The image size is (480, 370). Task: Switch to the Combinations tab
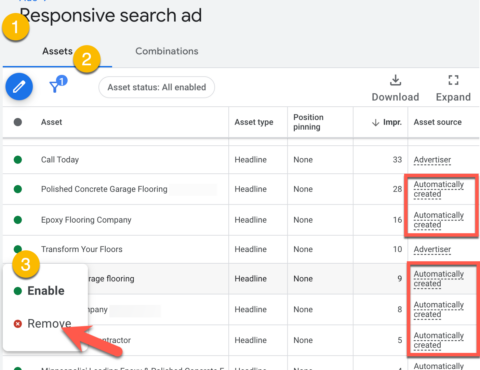(167, 51)
